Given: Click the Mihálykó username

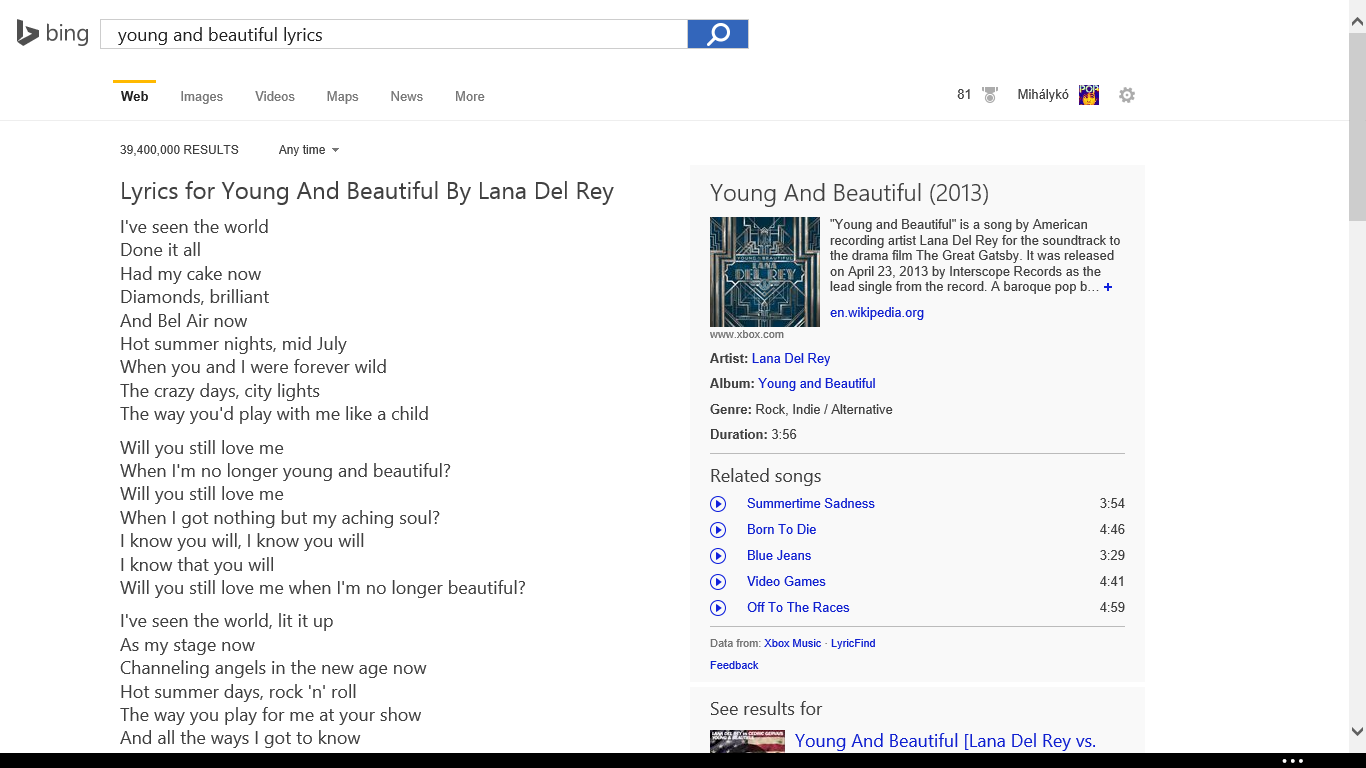Looking at the screenshot, I should 1043,95.
